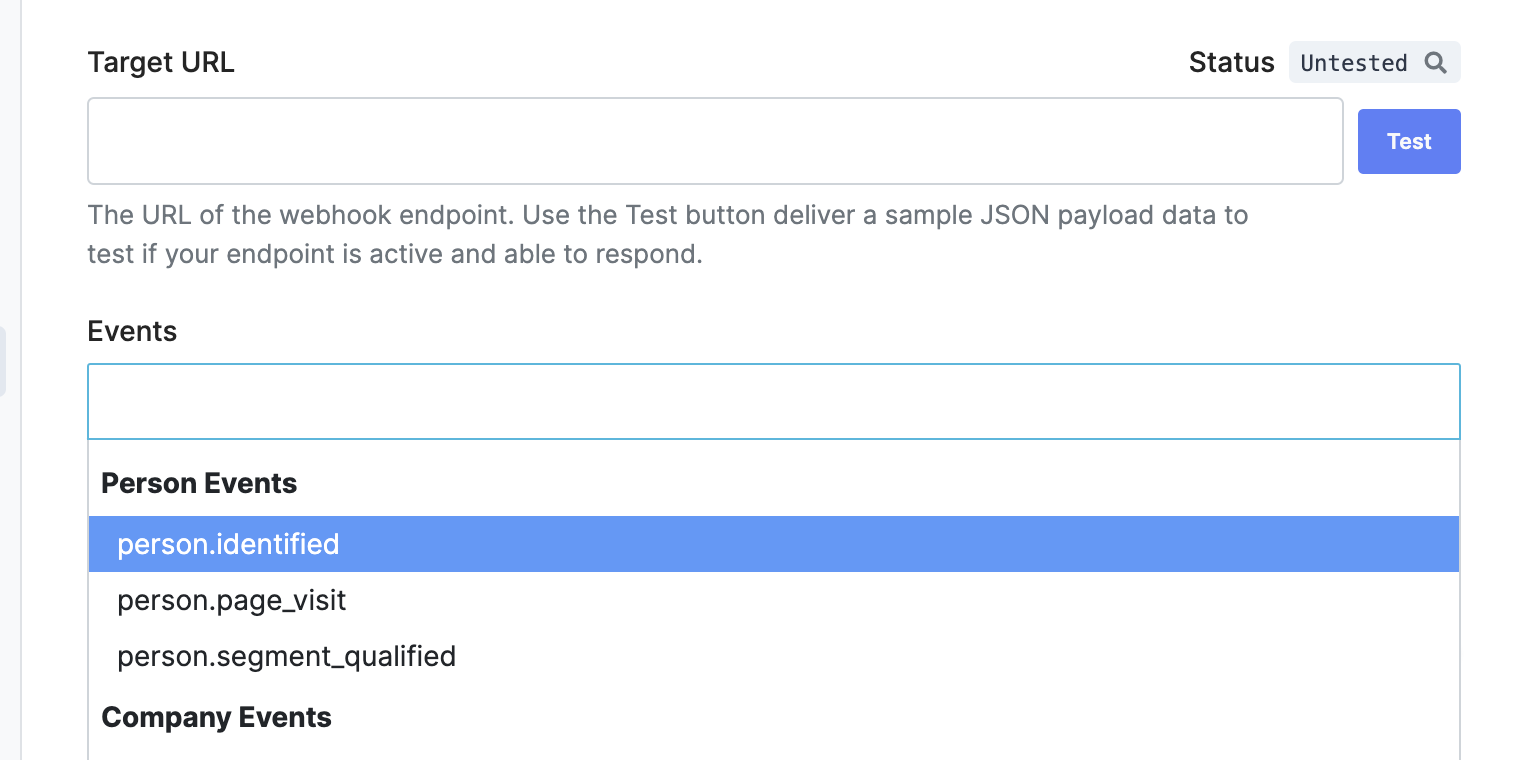Click blank row below Company Events header

tap(774, 752)
